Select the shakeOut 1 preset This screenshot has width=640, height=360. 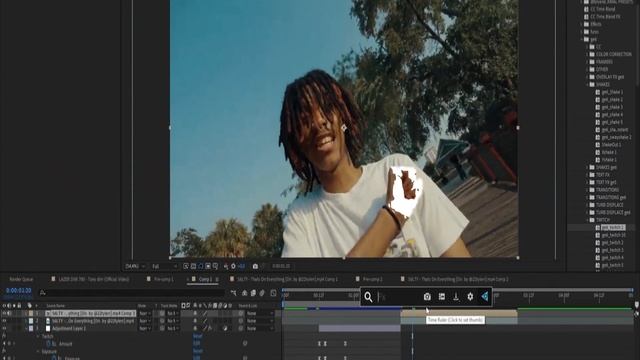click(x=611, y=145)
